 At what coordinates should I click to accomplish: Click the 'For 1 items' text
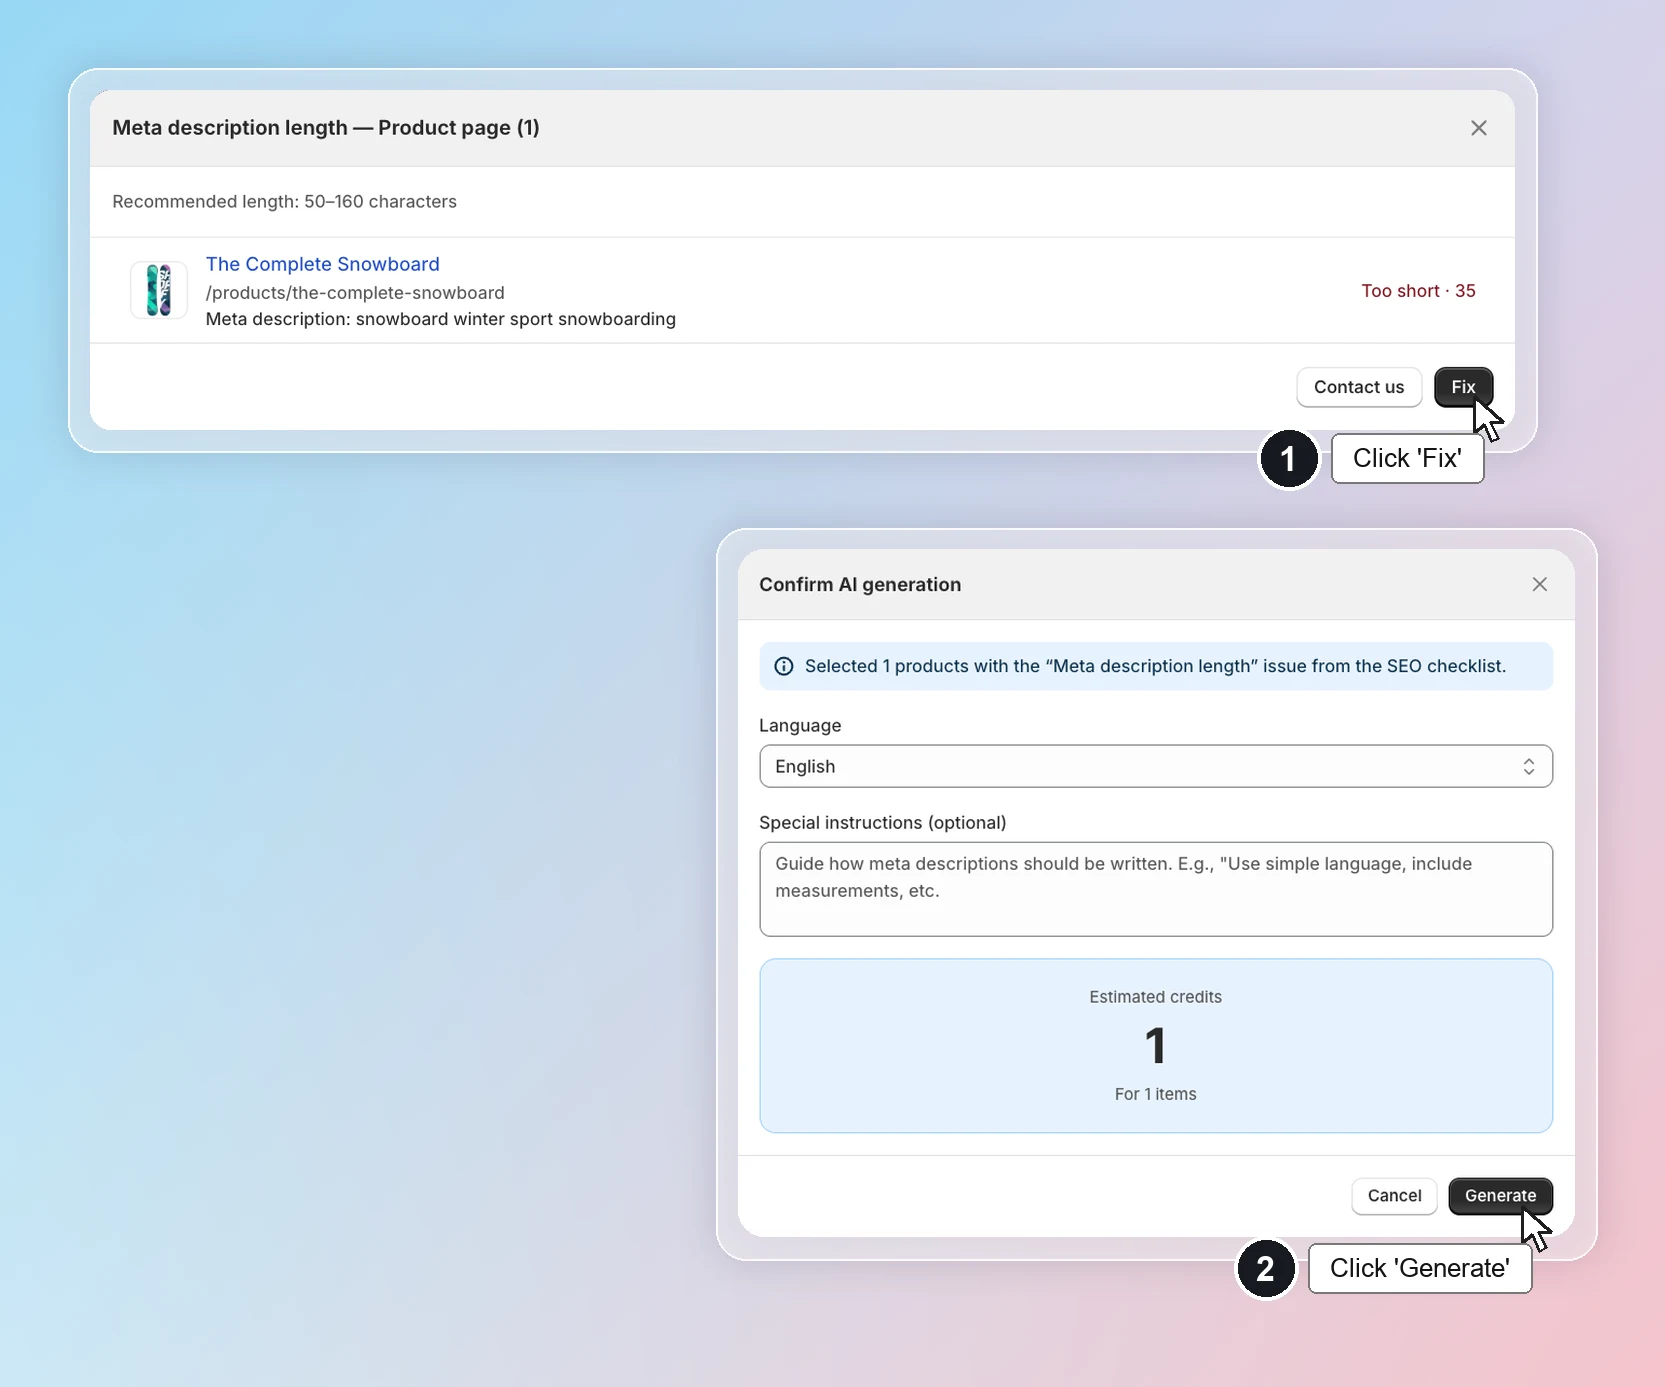tap(1156, 1094)
